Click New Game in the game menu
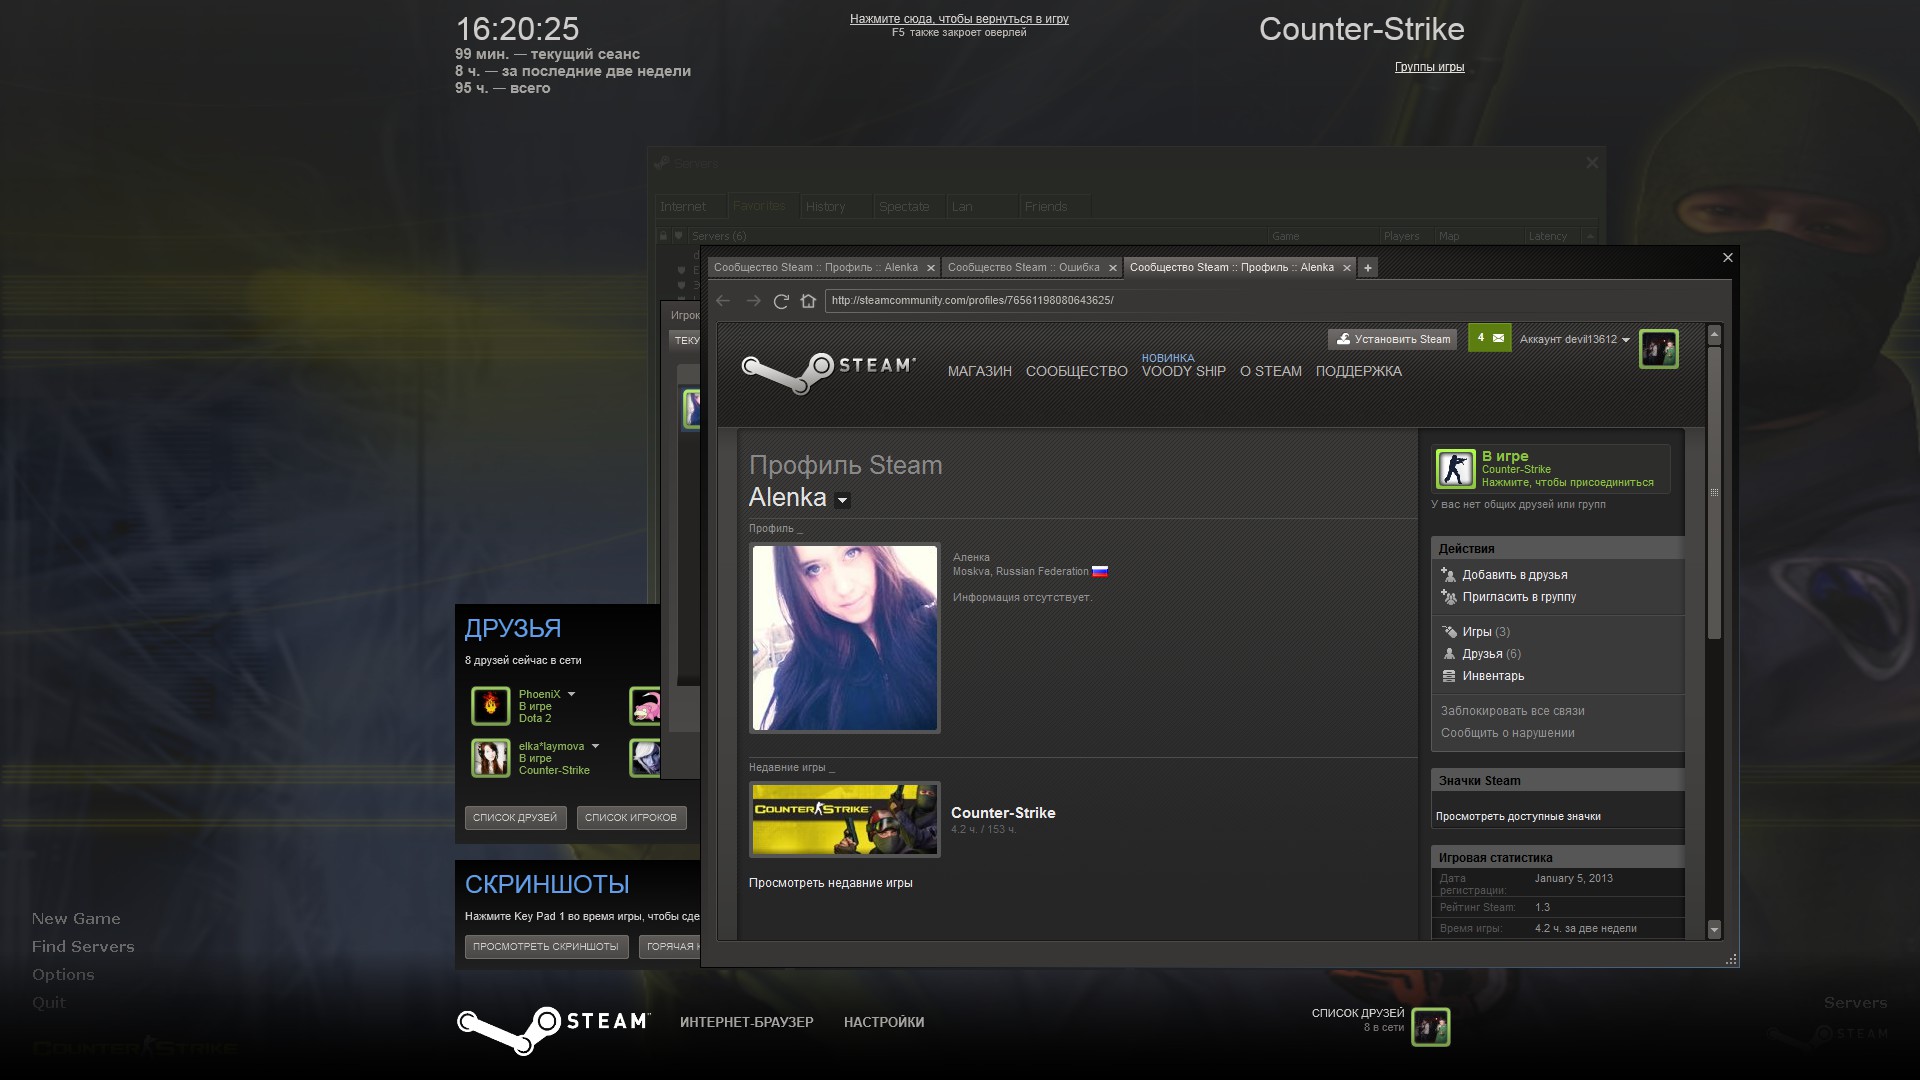Image resolution: width=1920 pixels, height=1080 pixels. (x=76, y=919)
